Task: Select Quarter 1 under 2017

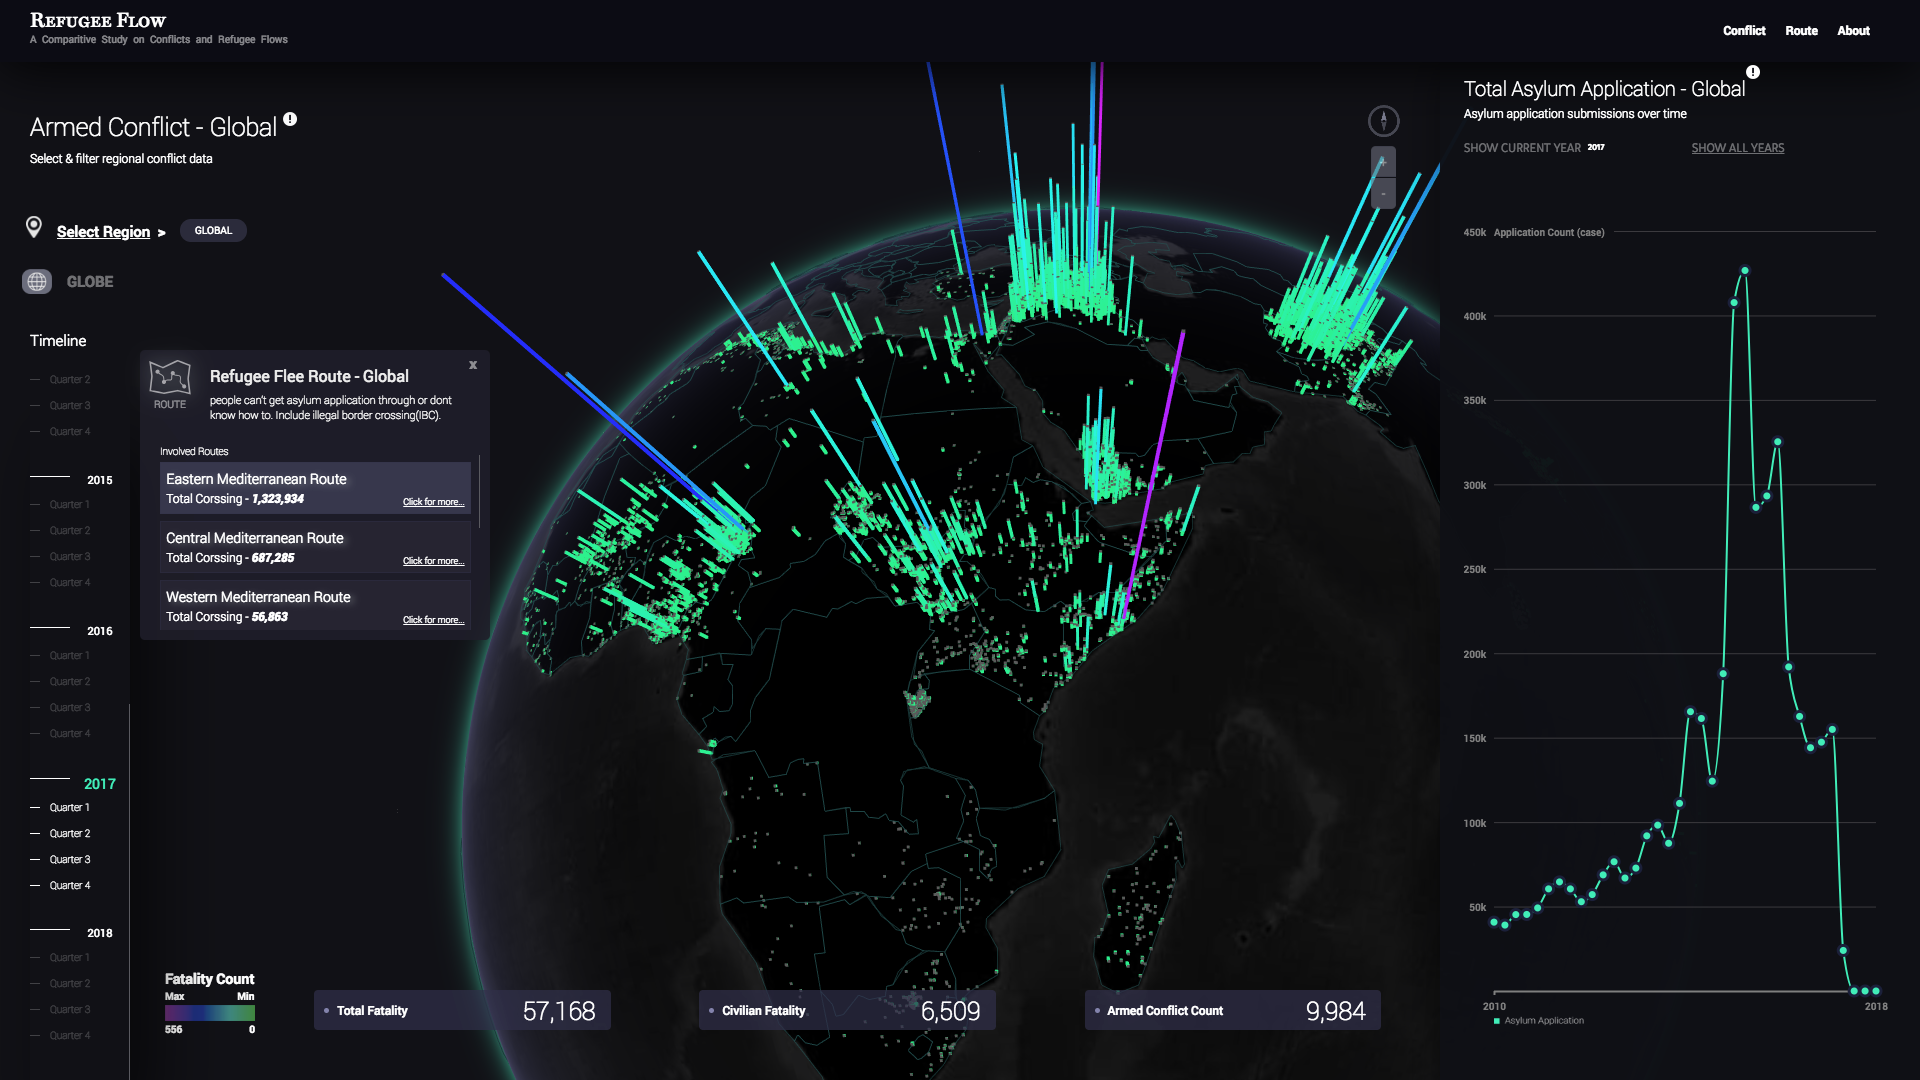Action: click(69, 808)
